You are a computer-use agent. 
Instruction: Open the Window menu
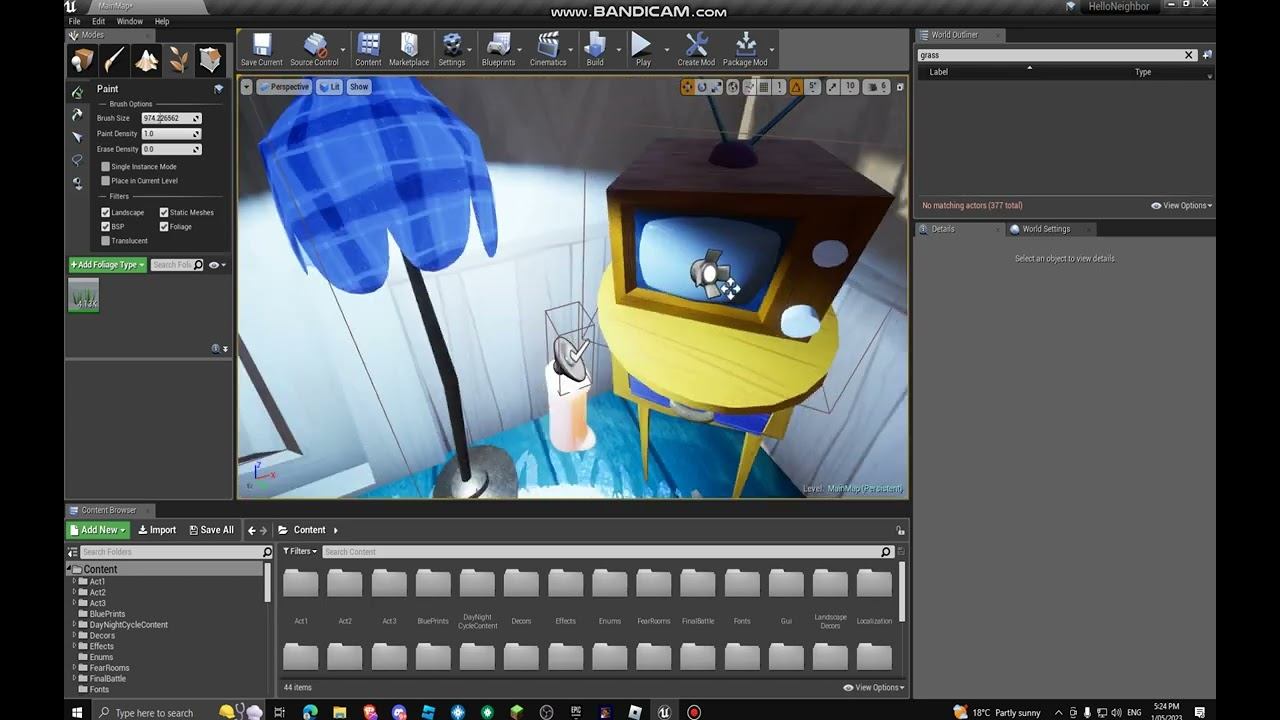pyautogui.click(x=130, y=21)
